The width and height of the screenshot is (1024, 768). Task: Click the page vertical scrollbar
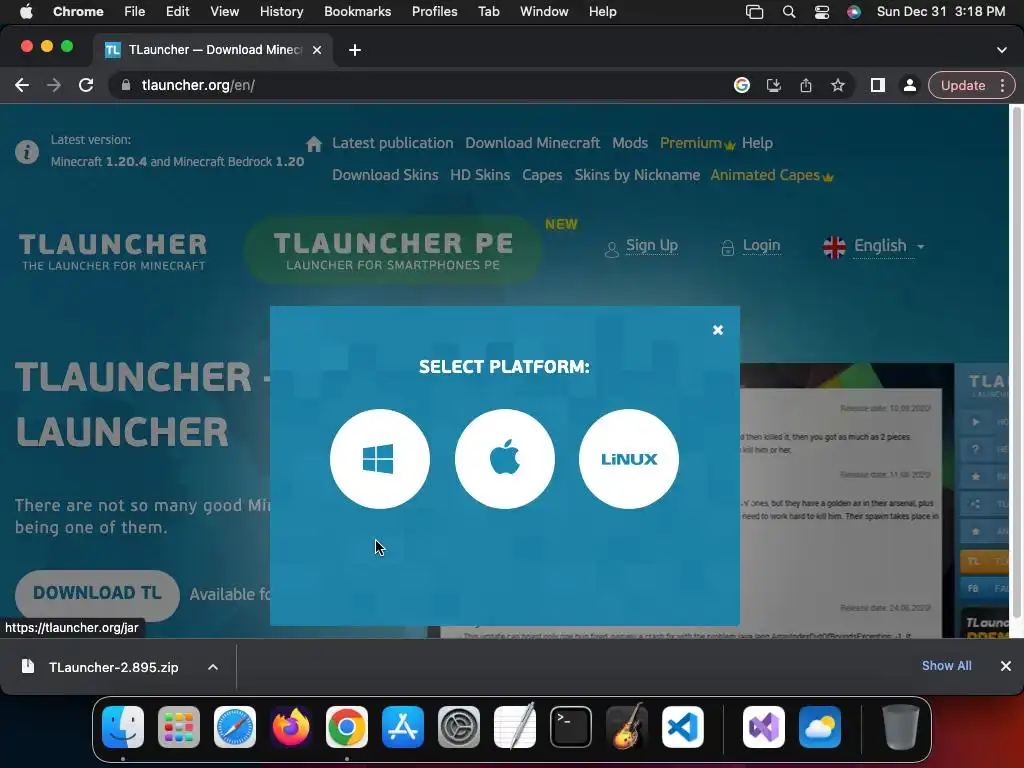click(x=1017, y=363)
